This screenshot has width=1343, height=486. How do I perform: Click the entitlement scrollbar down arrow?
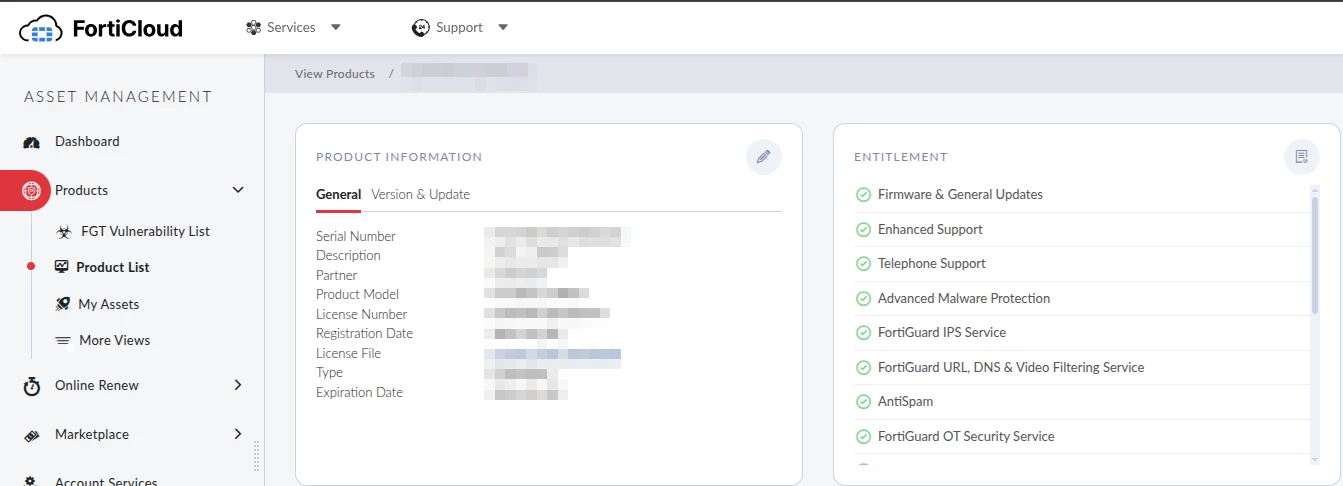(1315, 460)
